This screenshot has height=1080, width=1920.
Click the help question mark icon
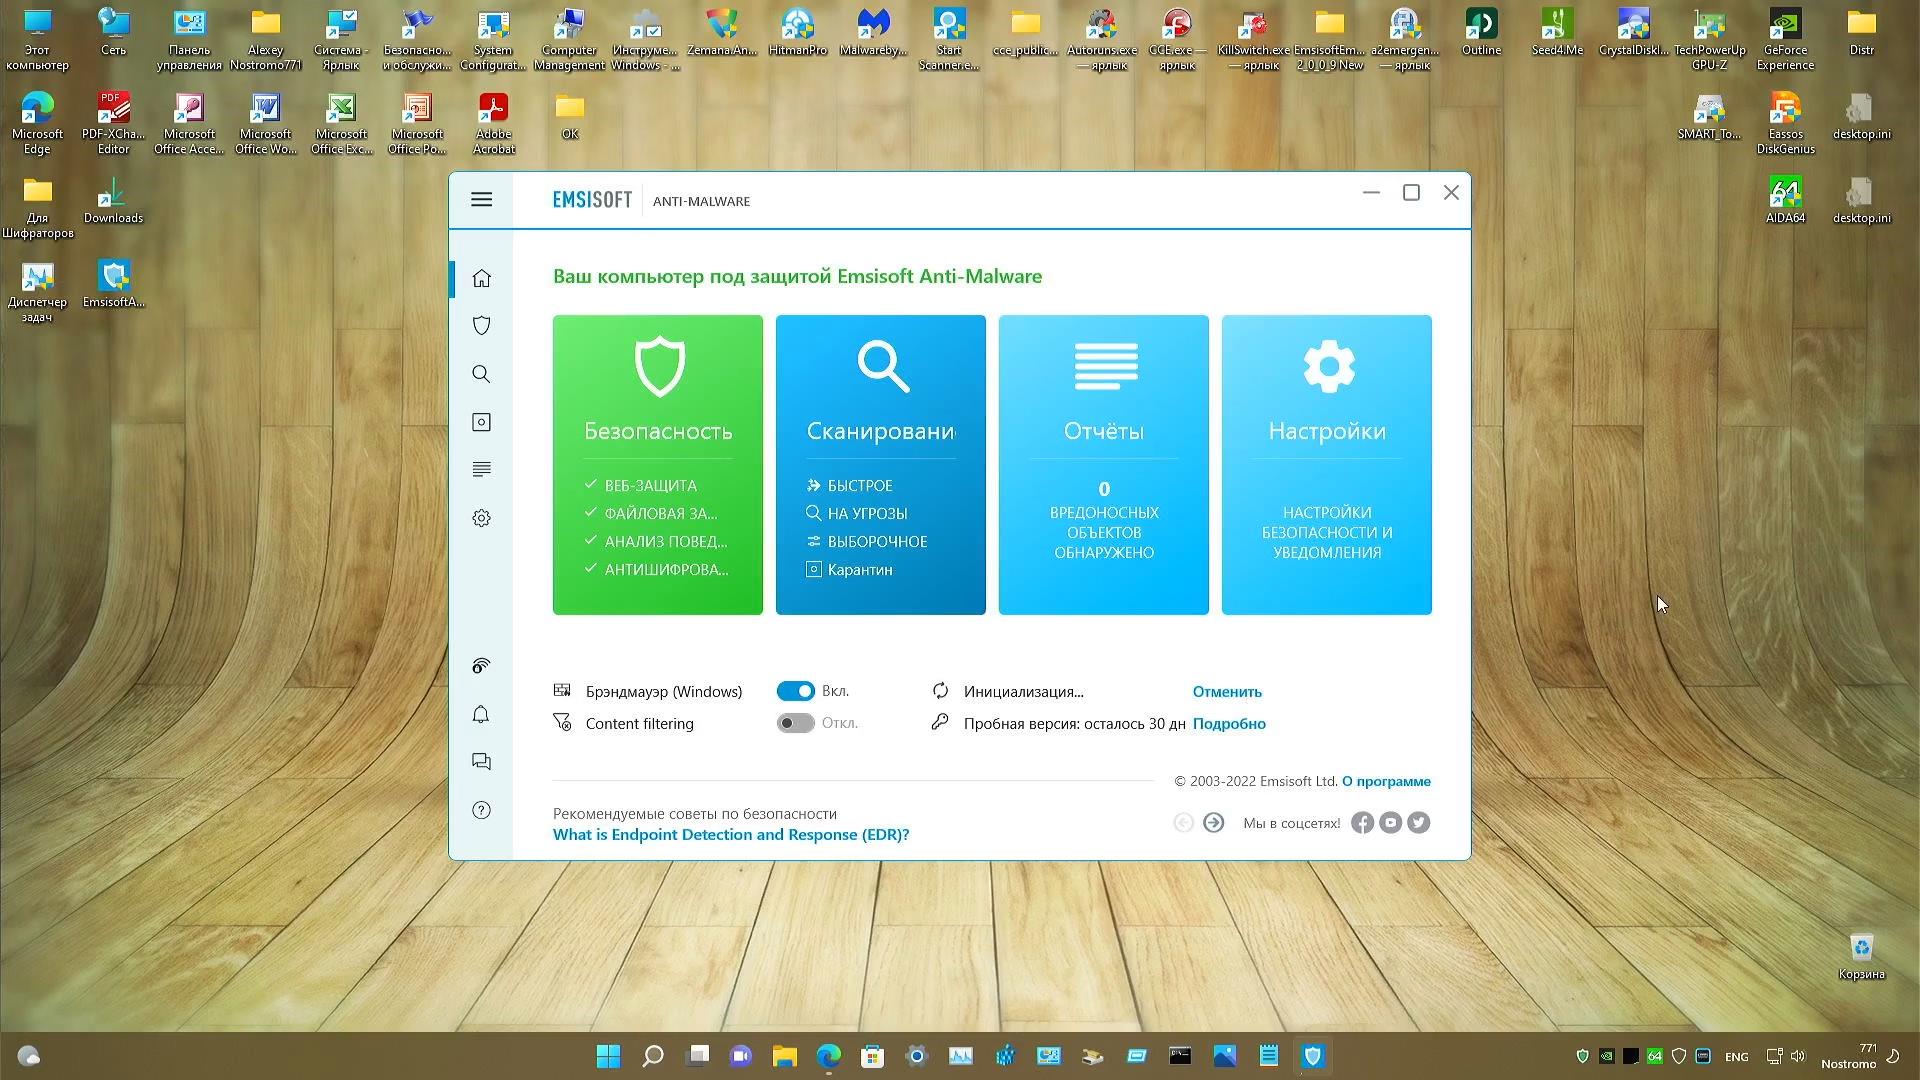tap(481, 810)
